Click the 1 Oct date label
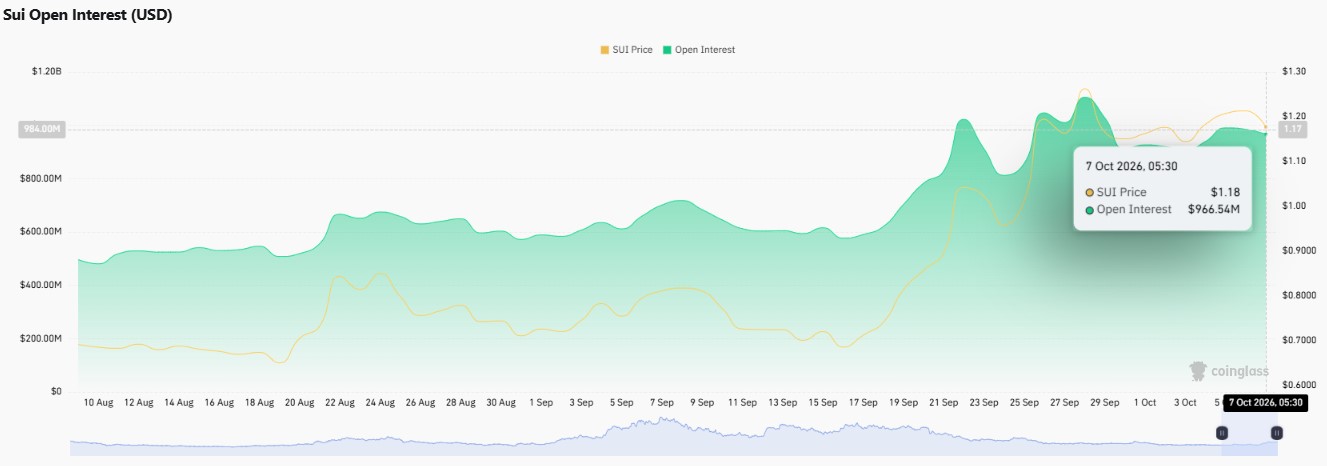Image resolution: width=1327 pixels, height=466 pixels. [x=1145, y=403]
